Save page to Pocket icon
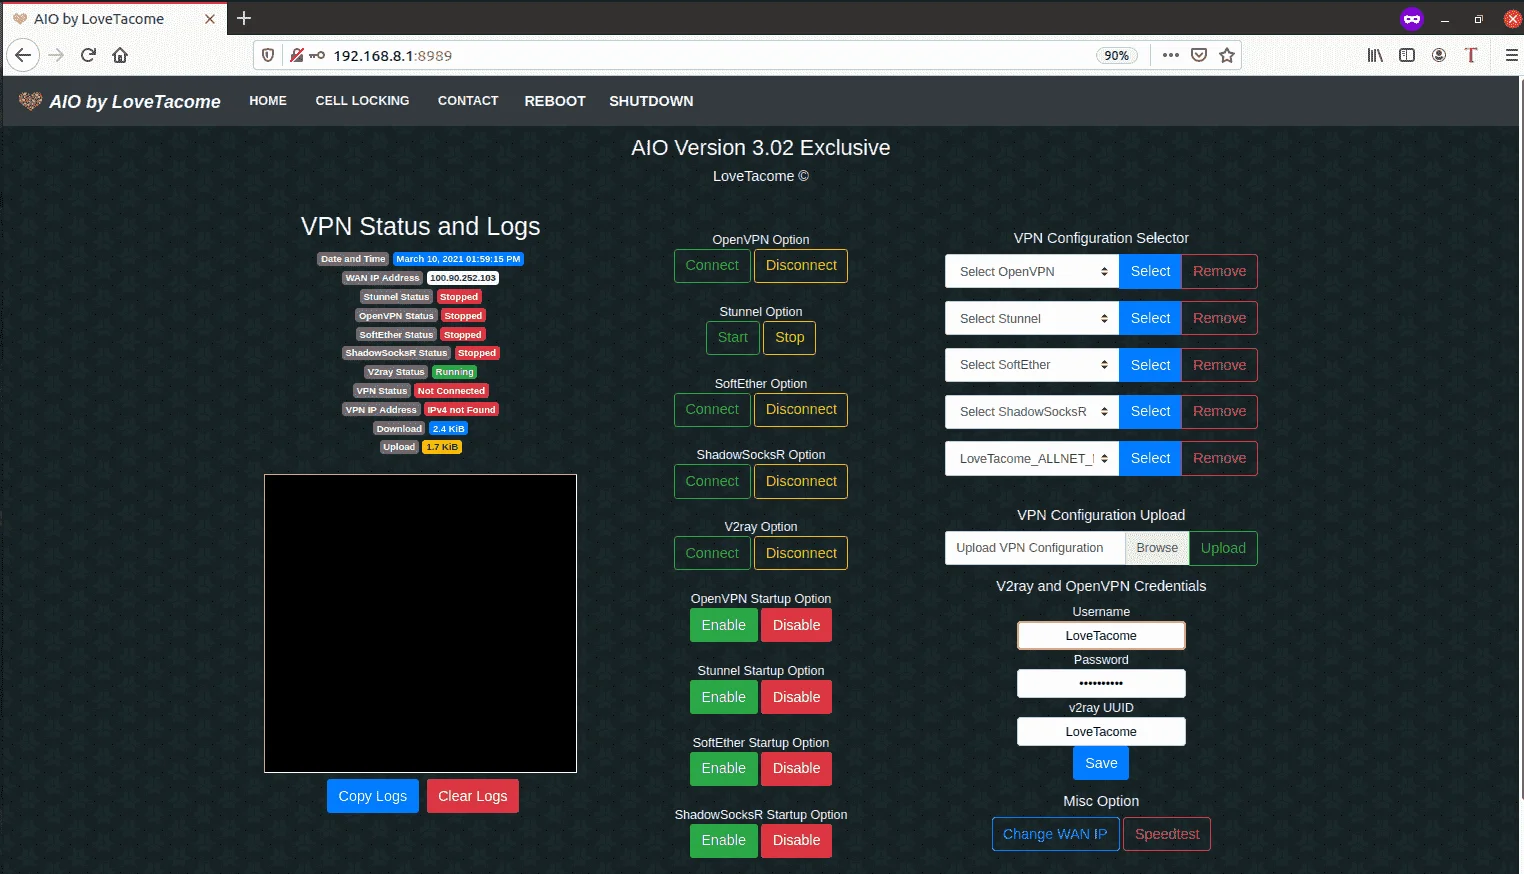The height and width of the screenshot is (874, 1524). pos(1199,55)
